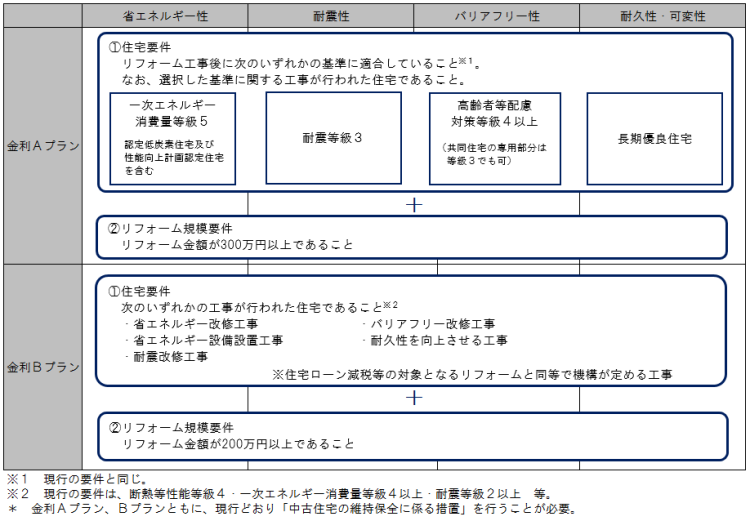The height and width of the screenshot is (521, 750).
Task: Click the 耐久性・可変性 column header
Action: coord(662,16)
